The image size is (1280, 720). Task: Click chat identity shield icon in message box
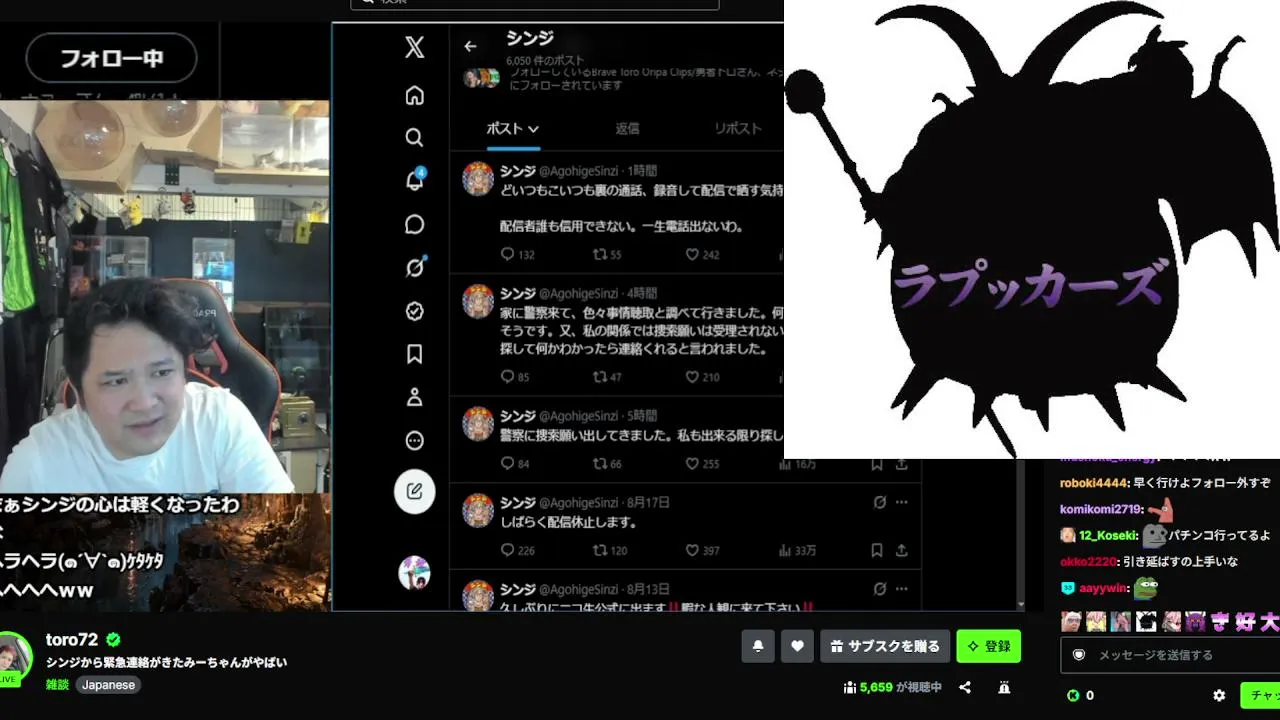(1079, 655)
